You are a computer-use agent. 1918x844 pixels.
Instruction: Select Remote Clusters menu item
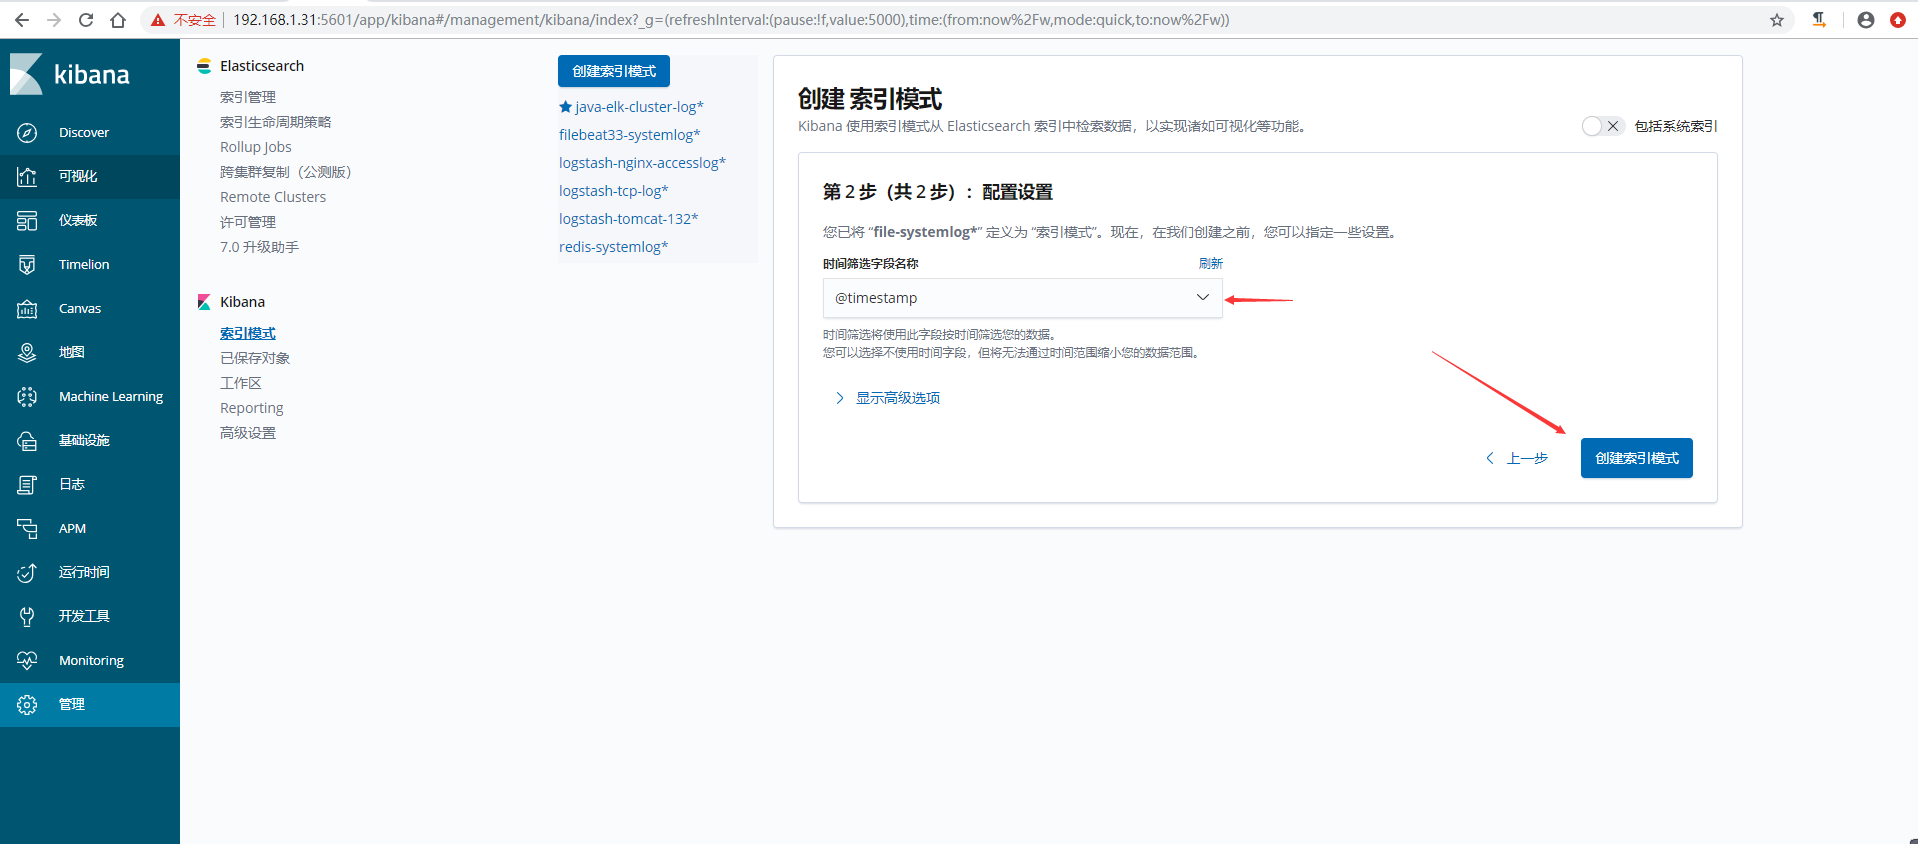(273, 197)
